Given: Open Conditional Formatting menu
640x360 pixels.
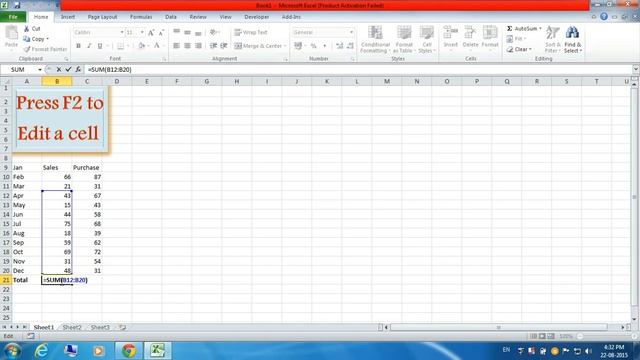Looking at the screenshot, I should [x=375, y=39].
